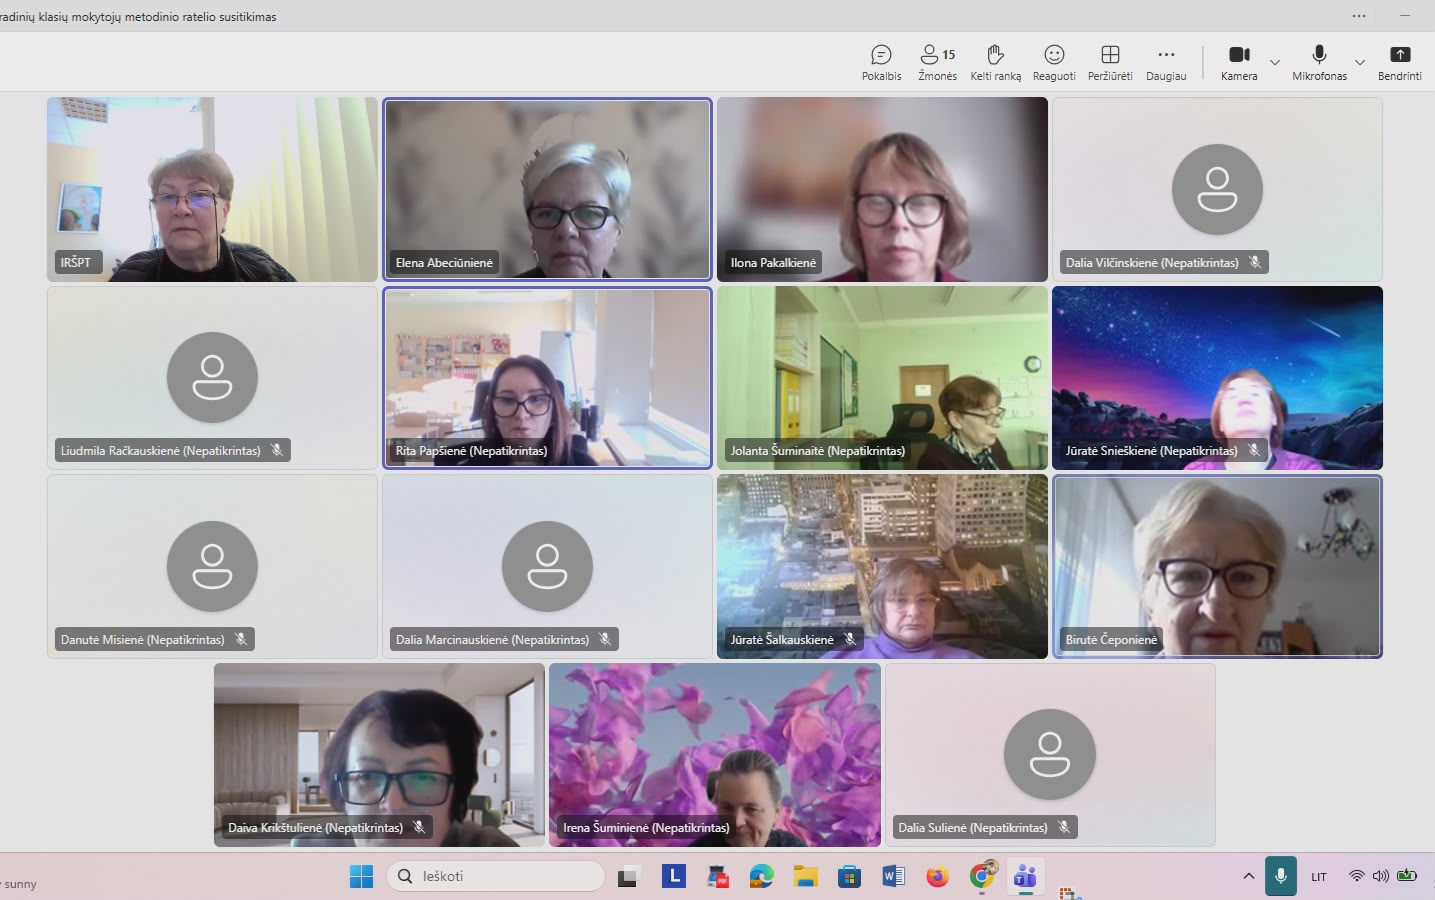
Task: Toggle the Mikrofonas mute state
Action: [x=1319, y=62]
